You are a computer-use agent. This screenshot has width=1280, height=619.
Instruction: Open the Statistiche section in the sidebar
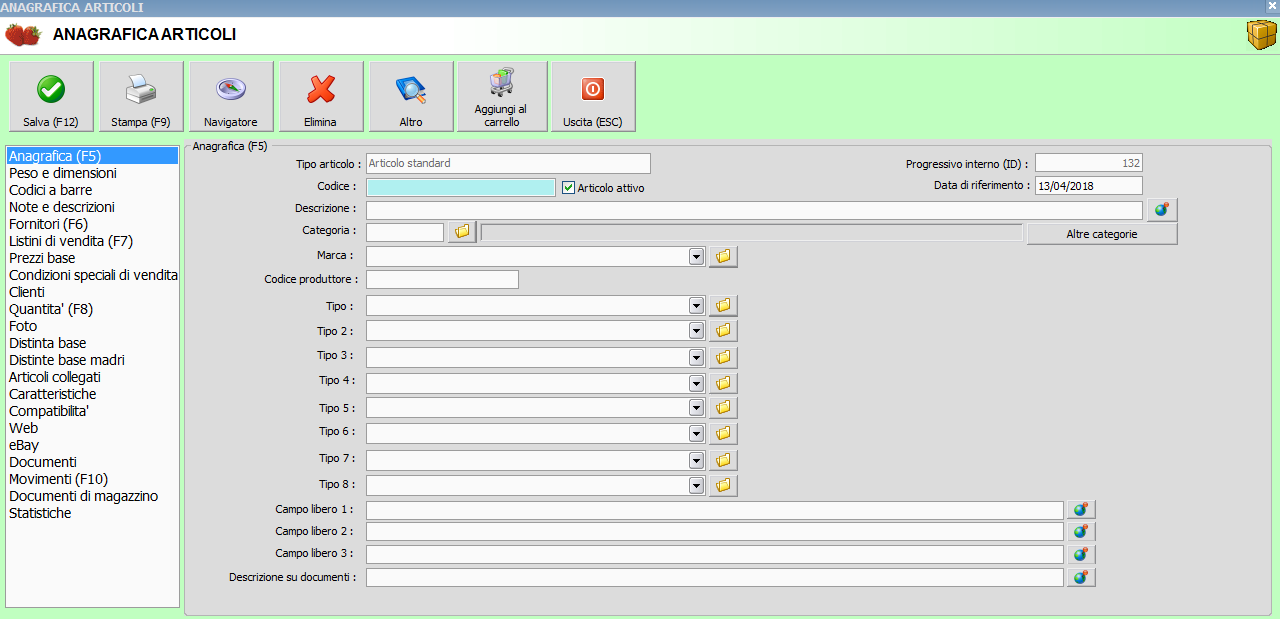[40, 513]
